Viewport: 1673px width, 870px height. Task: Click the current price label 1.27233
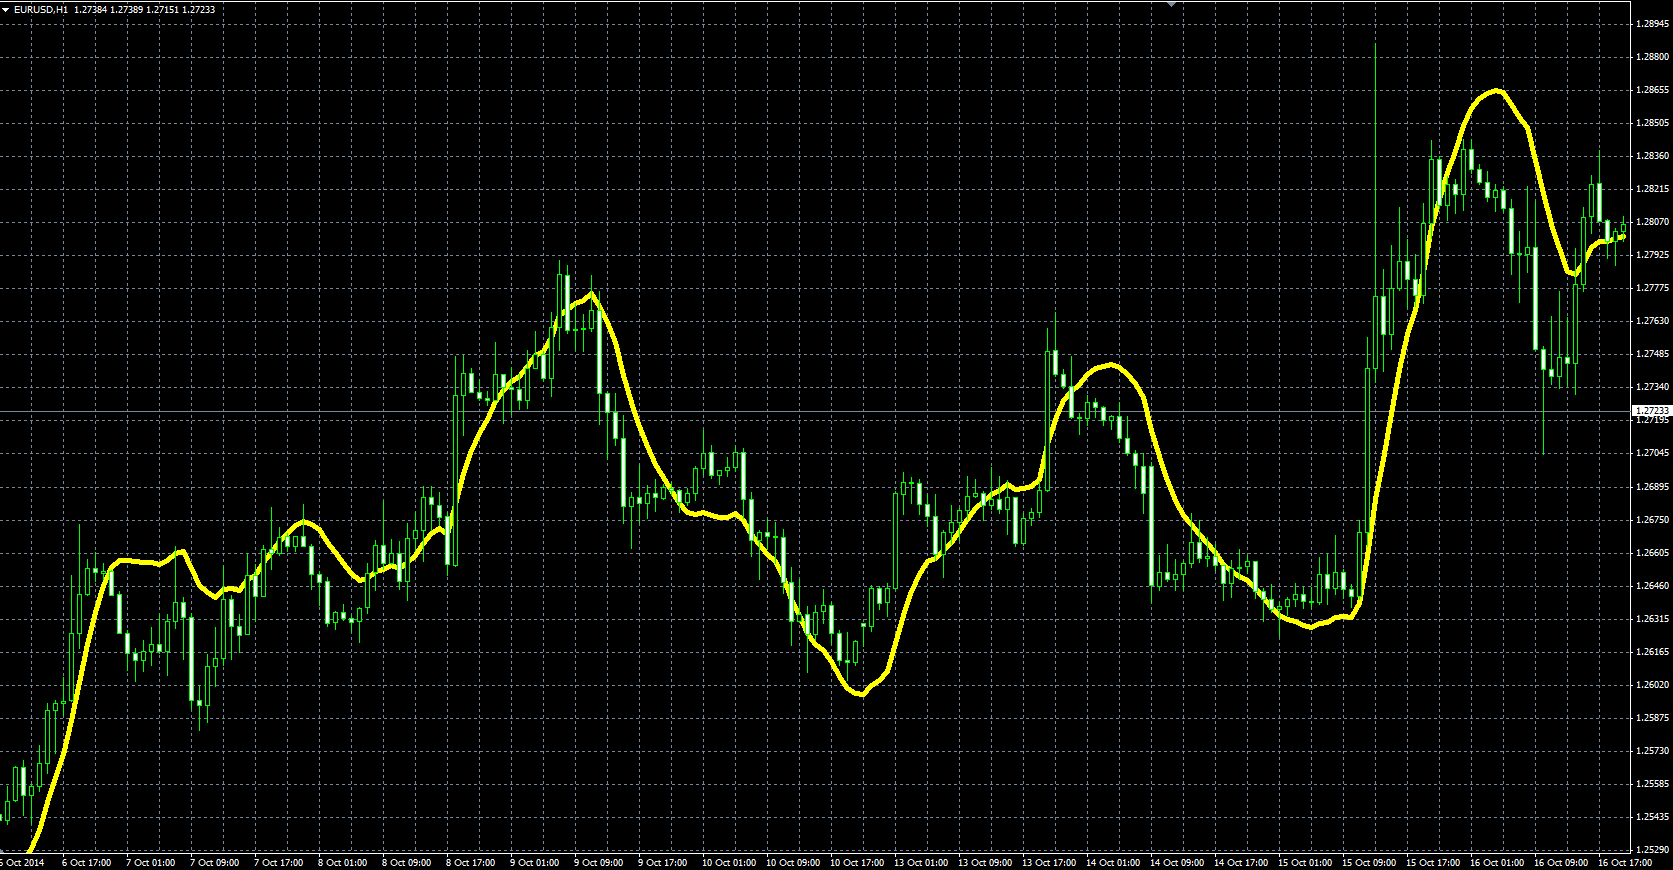click(1652, 411)
